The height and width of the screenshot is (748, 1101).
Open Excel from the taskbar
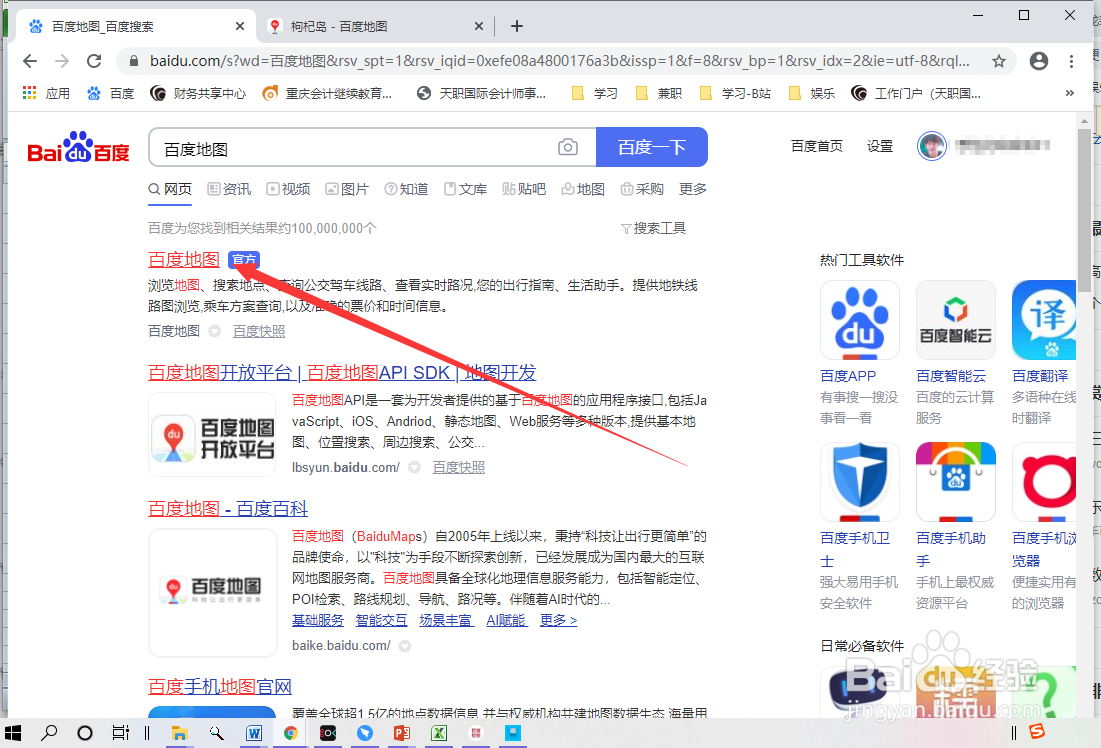point(439,733)
